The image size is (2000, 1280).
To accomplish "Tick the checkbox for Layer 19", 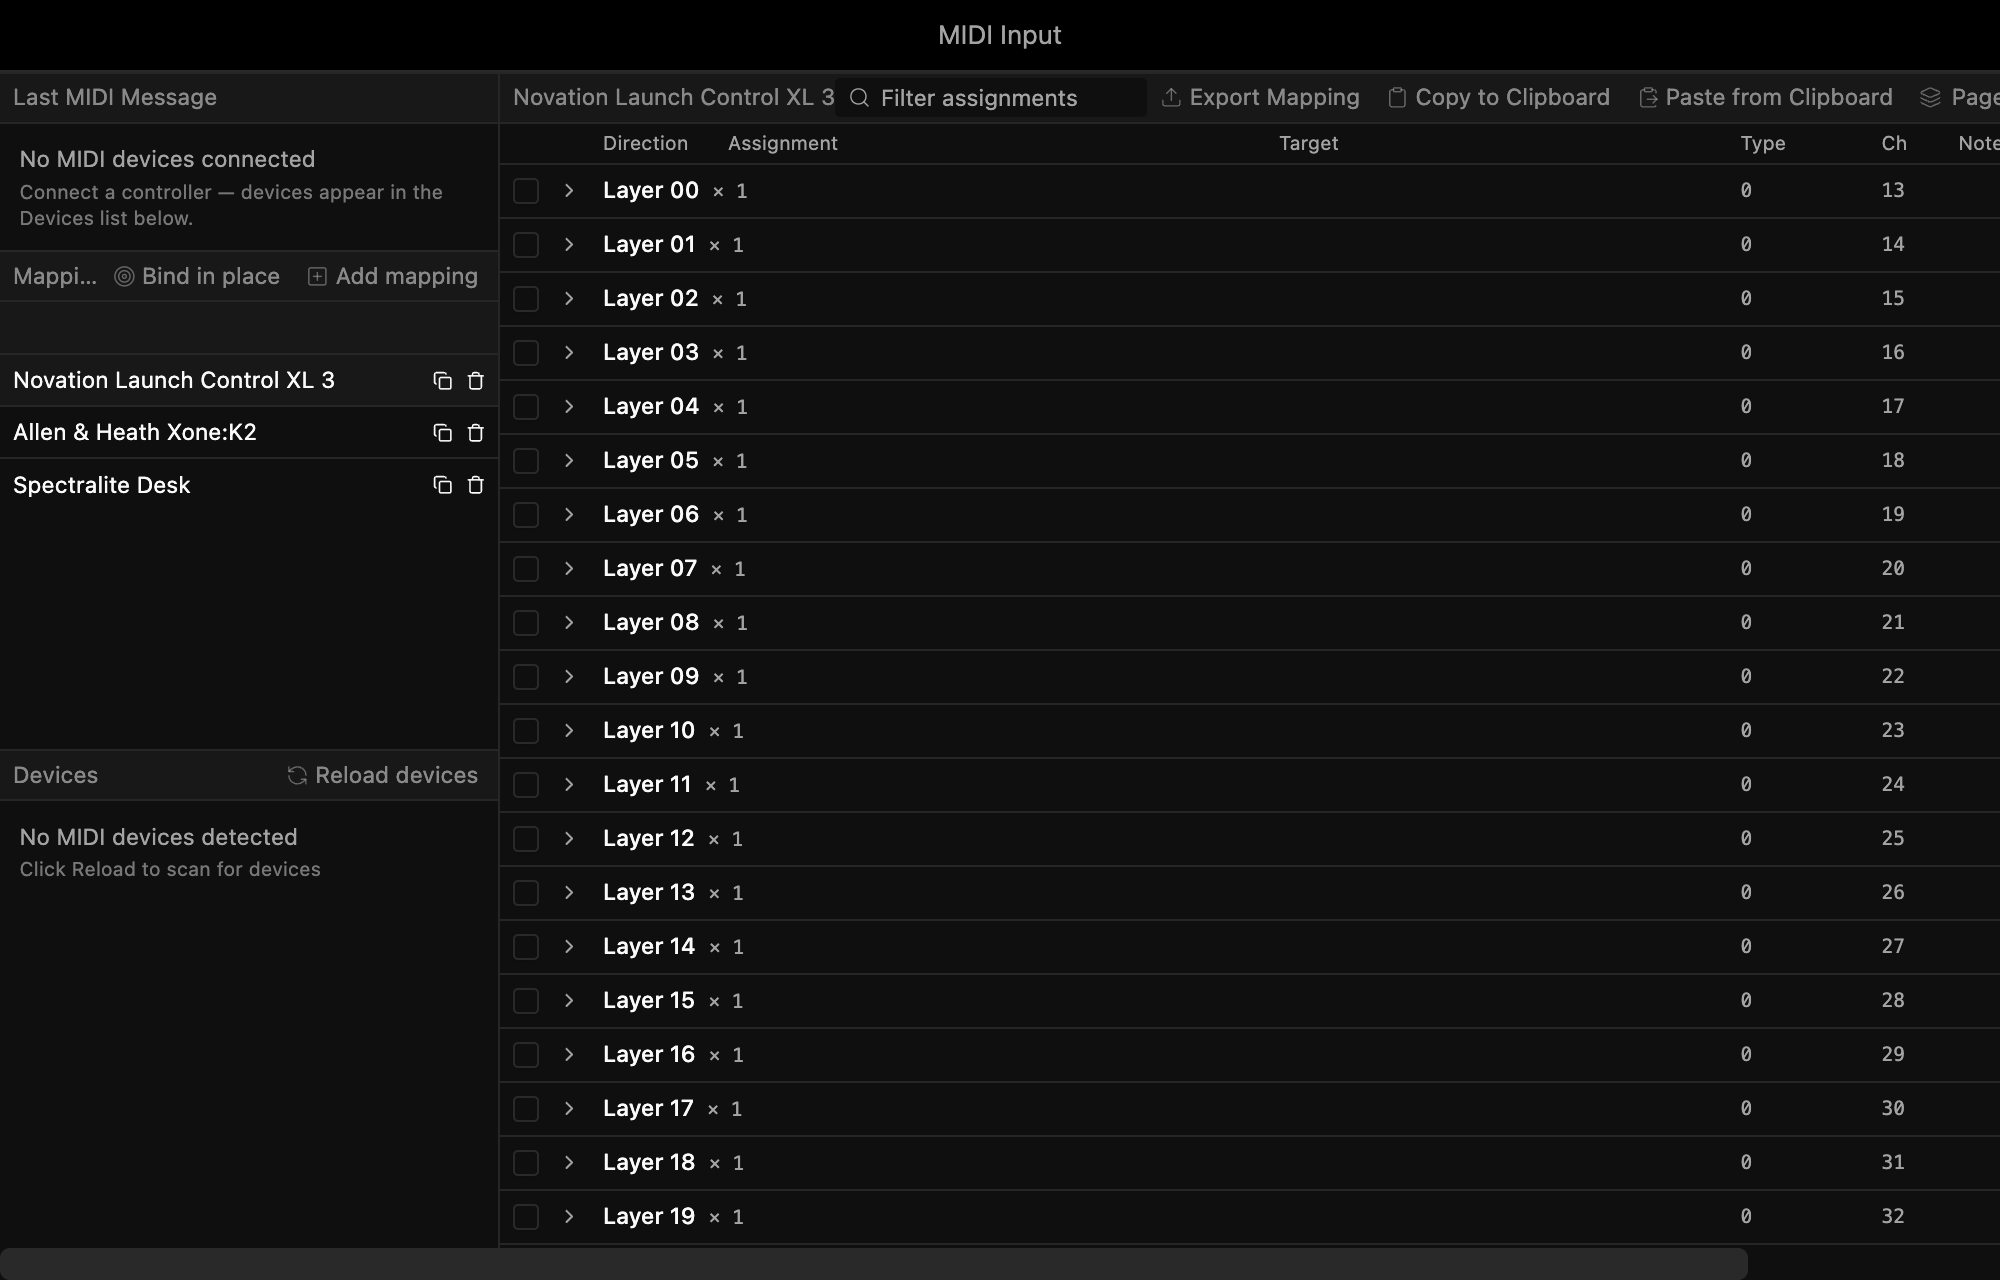I will (526, 1217).
